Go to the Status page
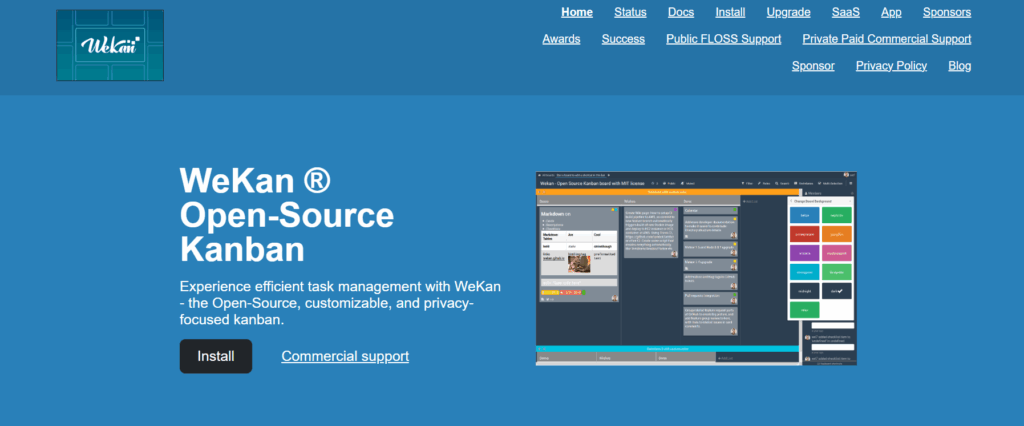The height and width of the screenshot is (426, 1024). [x=630, y=13]
